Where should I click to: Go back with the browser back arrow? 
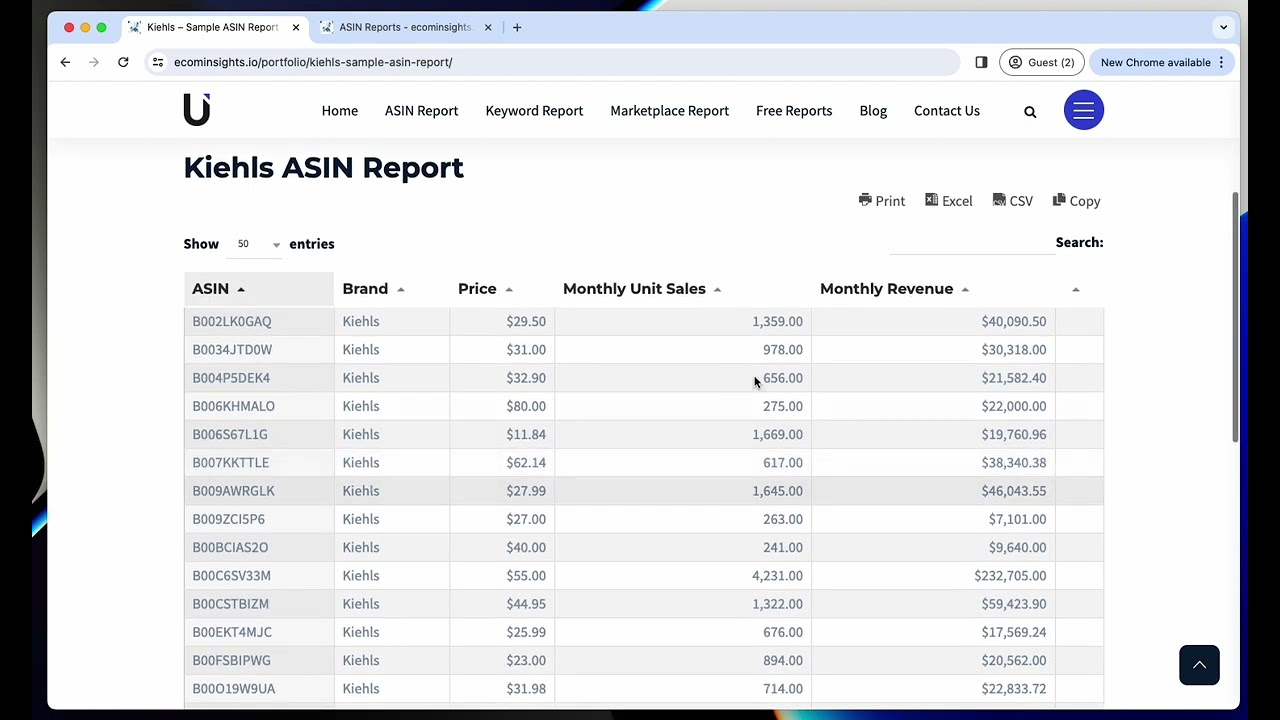coord(65,62)
